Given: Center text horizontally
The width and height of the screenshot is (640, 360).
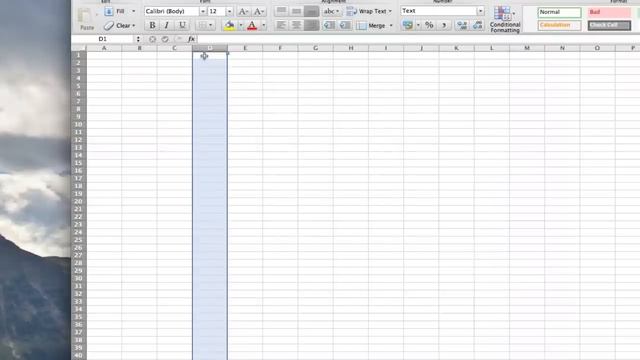Looking at the screenshot, I should pyautogui.click(x=296, y=25).
